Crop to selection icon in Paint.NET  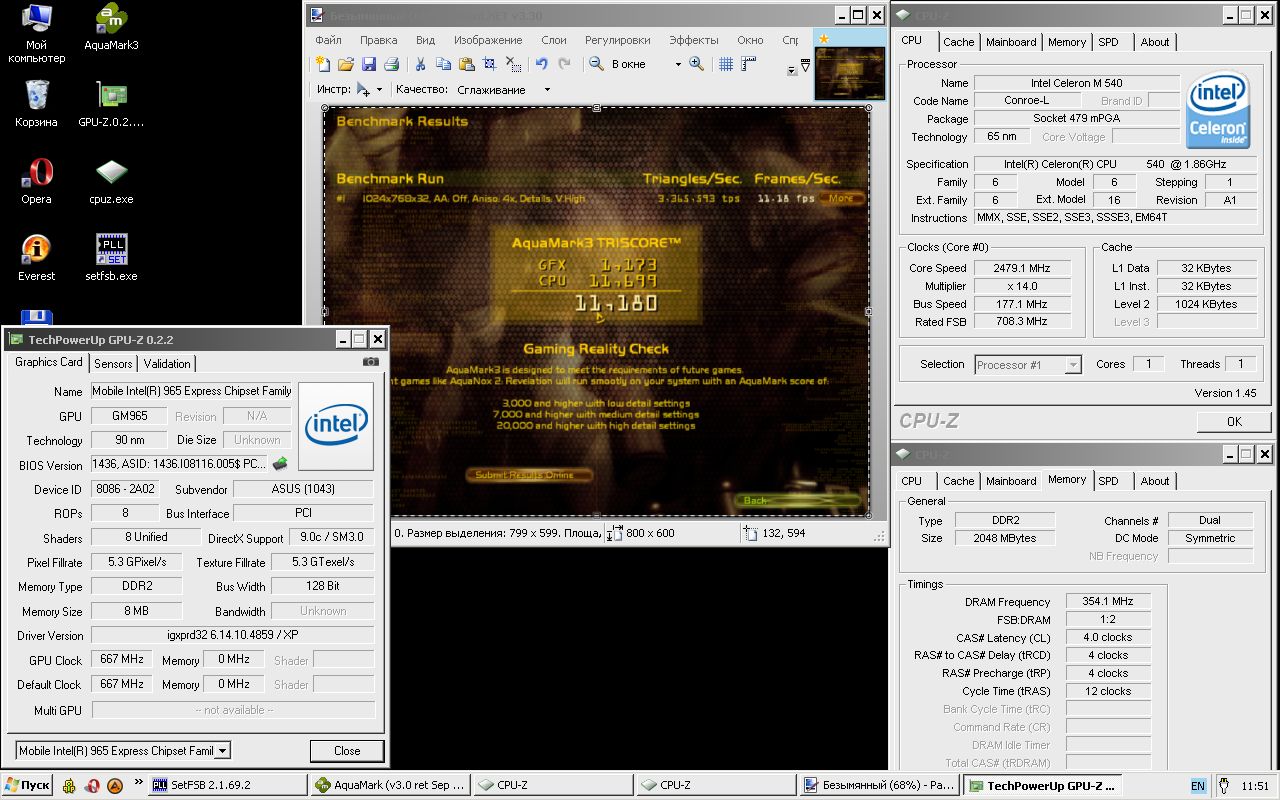pyautogui.click(x=490, y=64)
